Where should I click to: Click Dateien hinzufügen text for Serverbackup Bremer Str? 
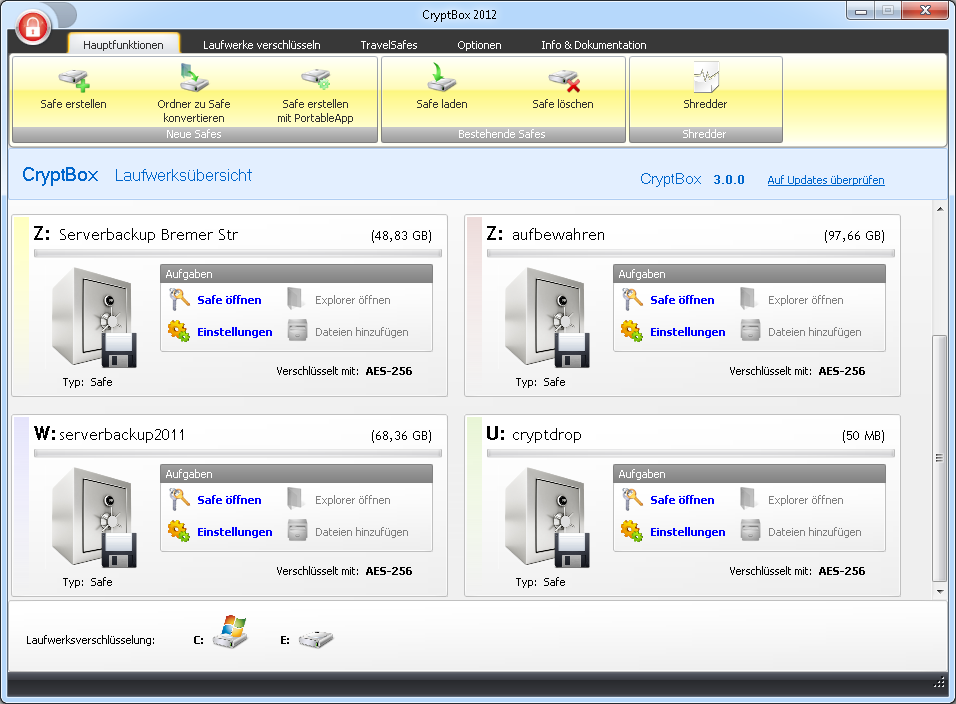(362, 332)
